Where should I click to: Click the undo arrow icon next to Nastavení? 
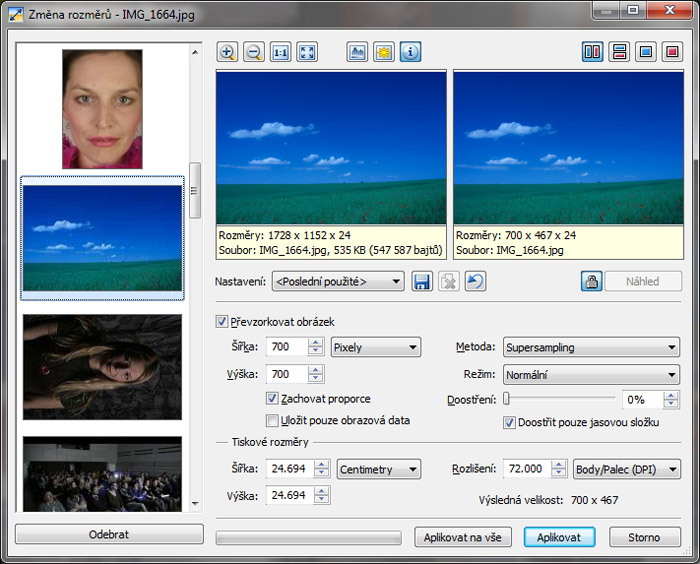coord(475,282)
